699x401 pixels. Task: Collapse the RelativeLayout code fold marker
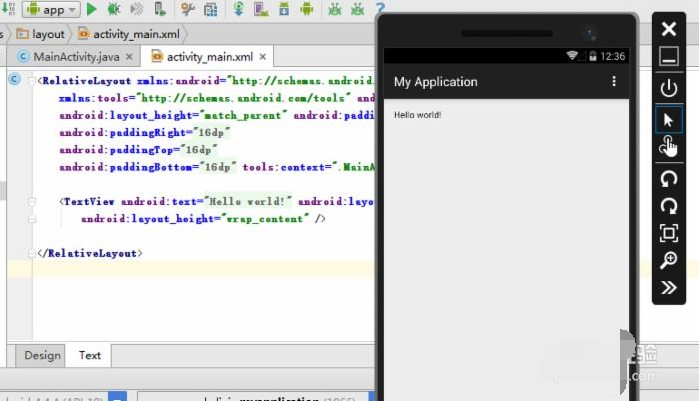pos(32,80)
